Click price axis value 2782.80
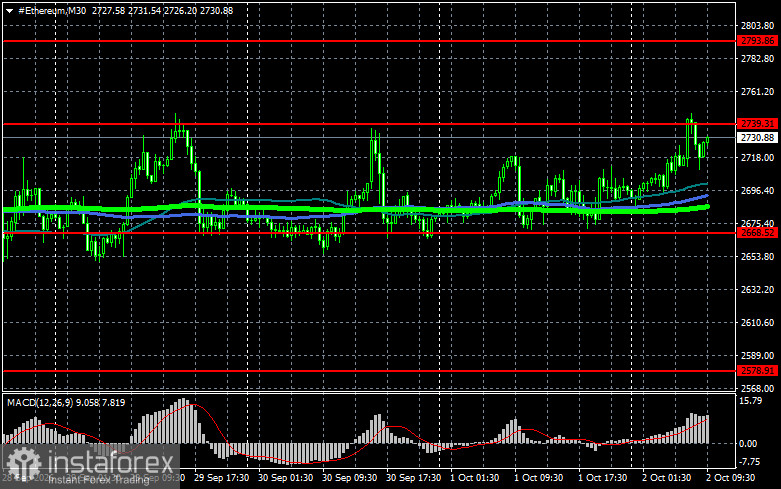 (757, 59)
